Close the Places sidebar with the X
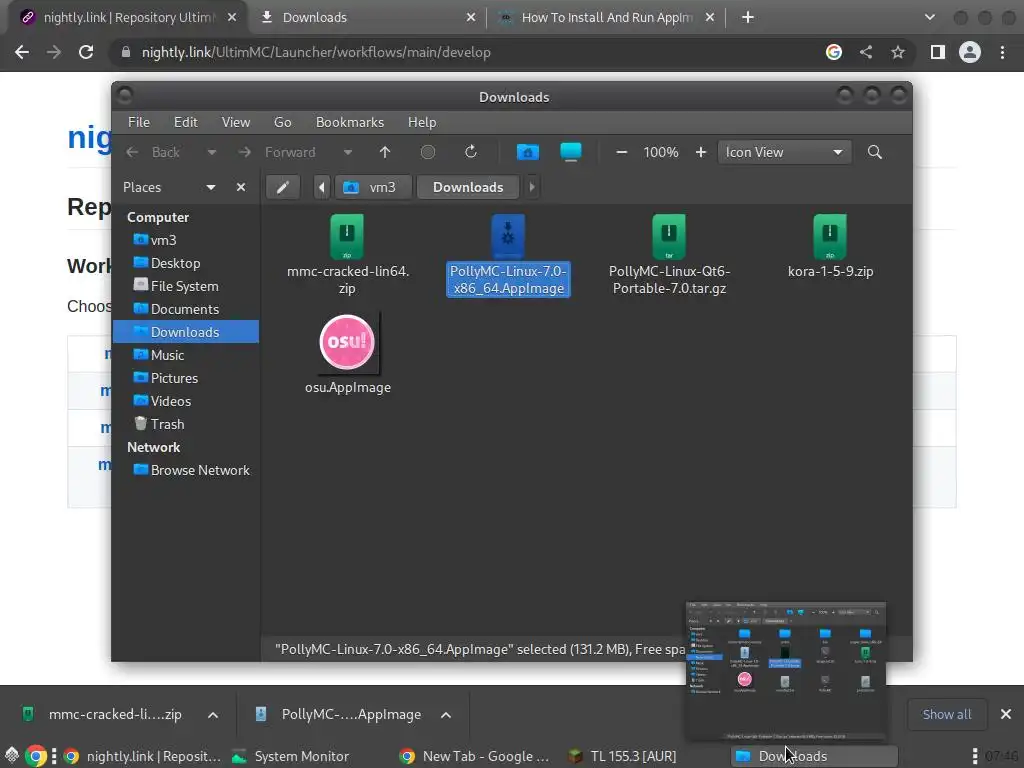The height and width of the screenshot is (768, 1024). click(241, 187)
